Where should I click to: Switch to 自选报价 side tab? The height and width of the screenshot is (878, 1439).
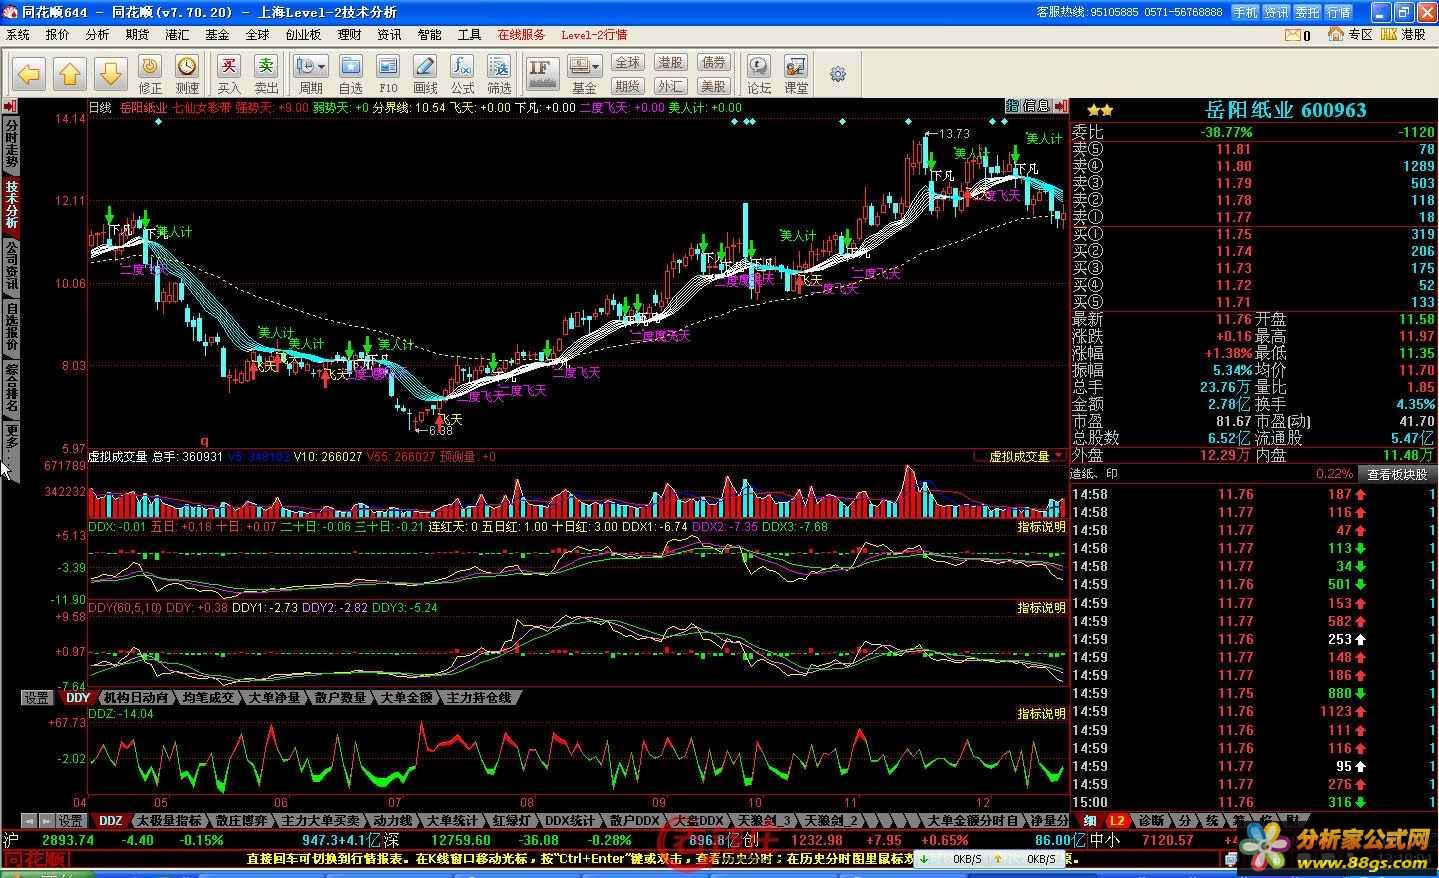(11, 326)
